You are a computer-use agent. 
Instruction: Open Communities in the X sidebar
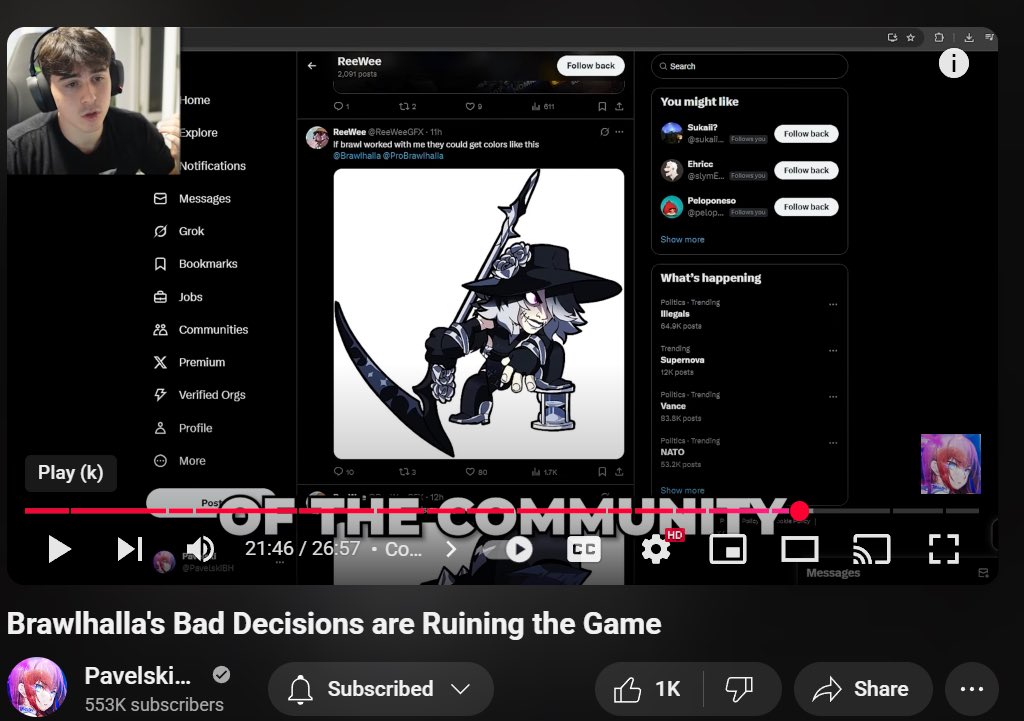[x=200, y=330]
